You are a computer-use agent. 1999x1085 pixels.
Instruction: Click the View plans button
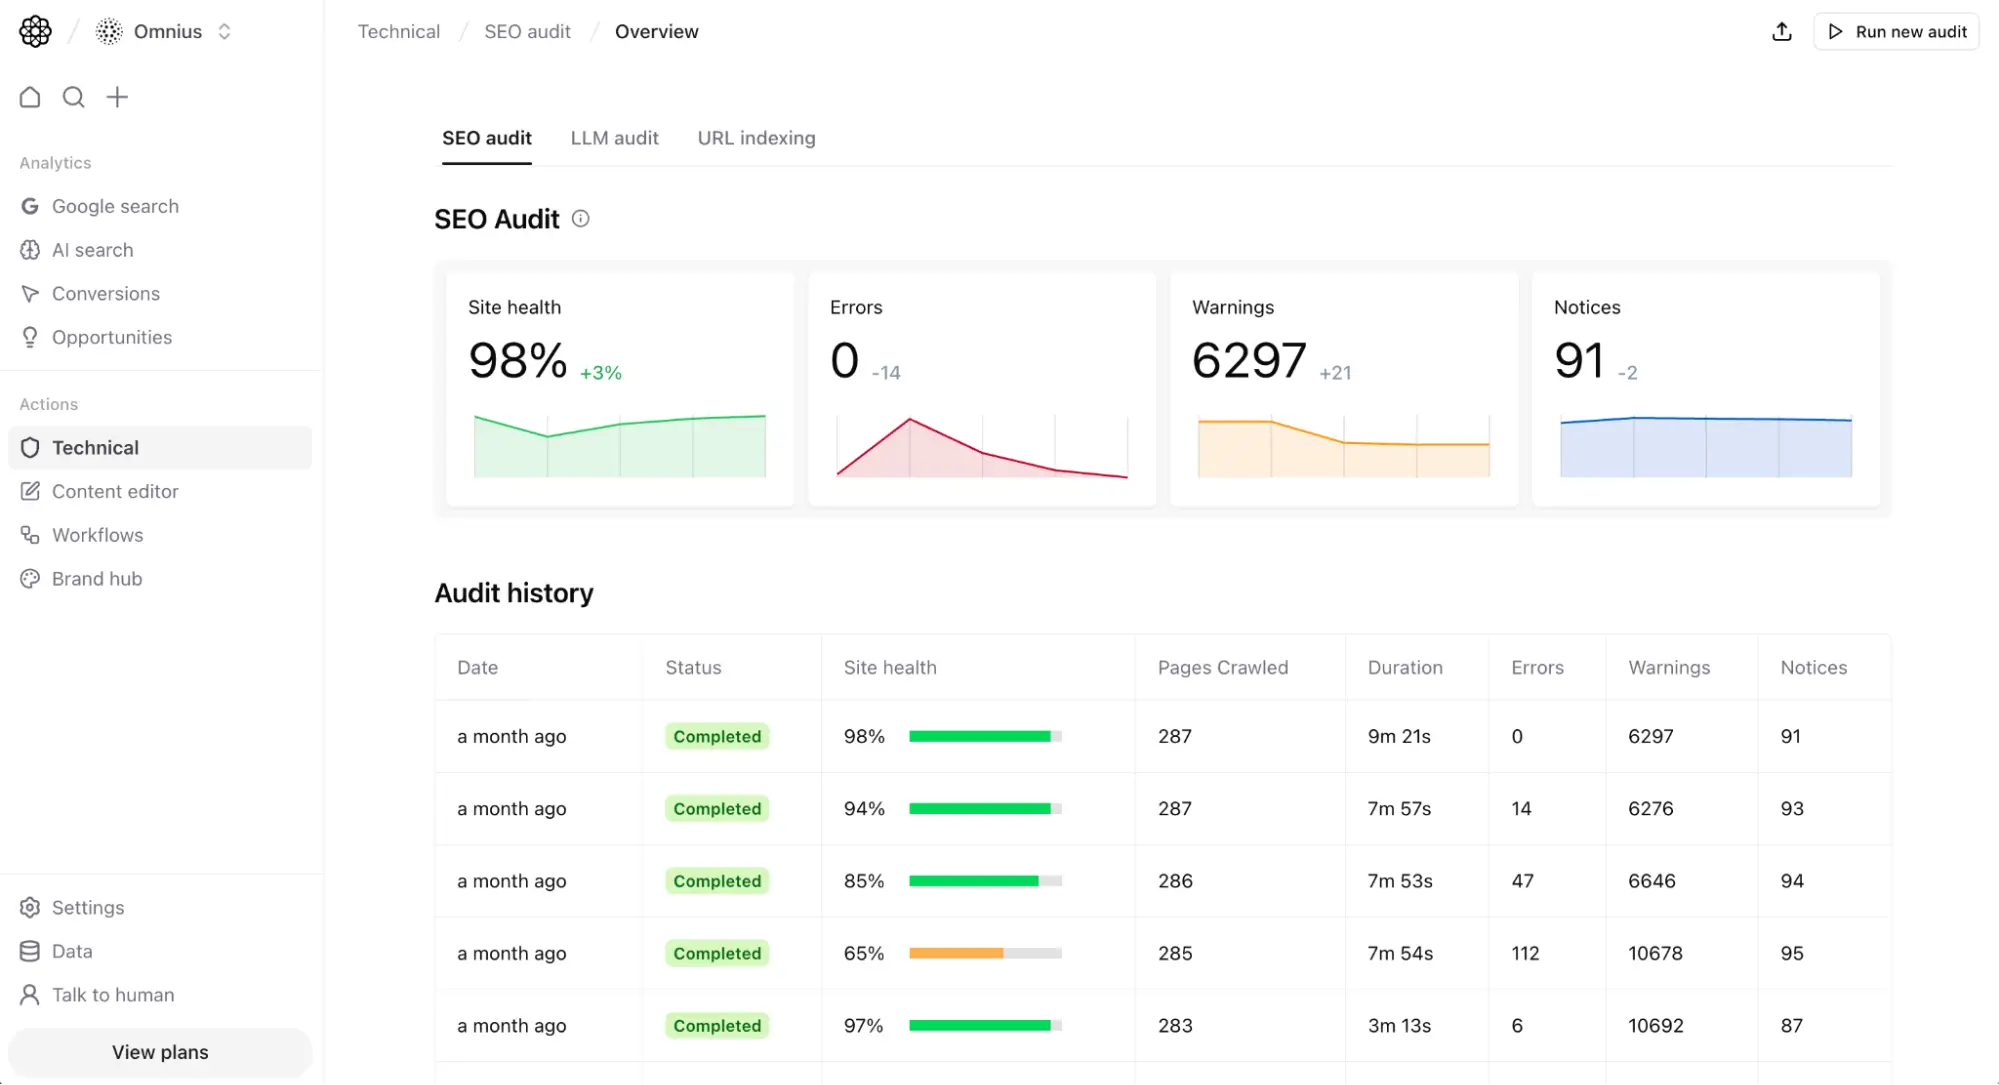(159, 1052)
